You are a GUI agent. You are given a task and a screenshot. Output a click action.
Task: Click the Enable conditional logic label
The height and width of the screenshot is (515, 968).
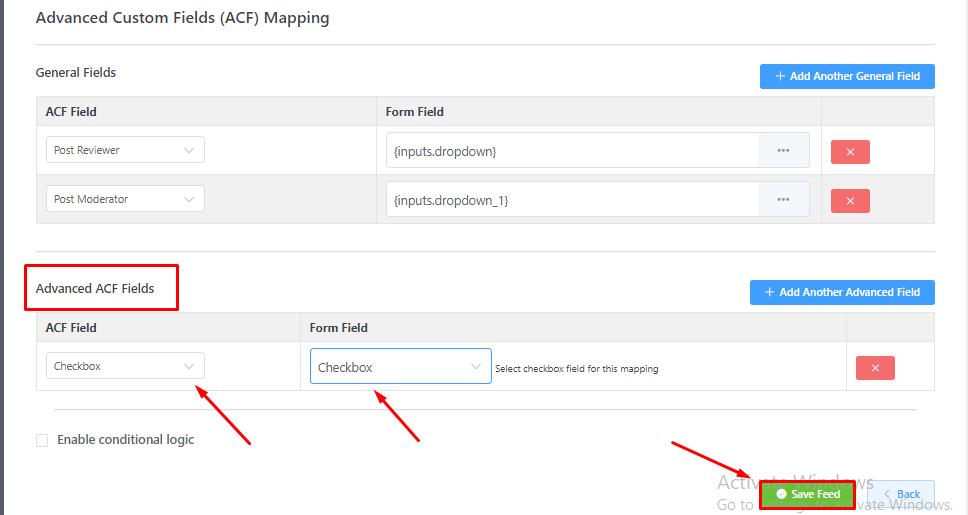coord(126,440)
